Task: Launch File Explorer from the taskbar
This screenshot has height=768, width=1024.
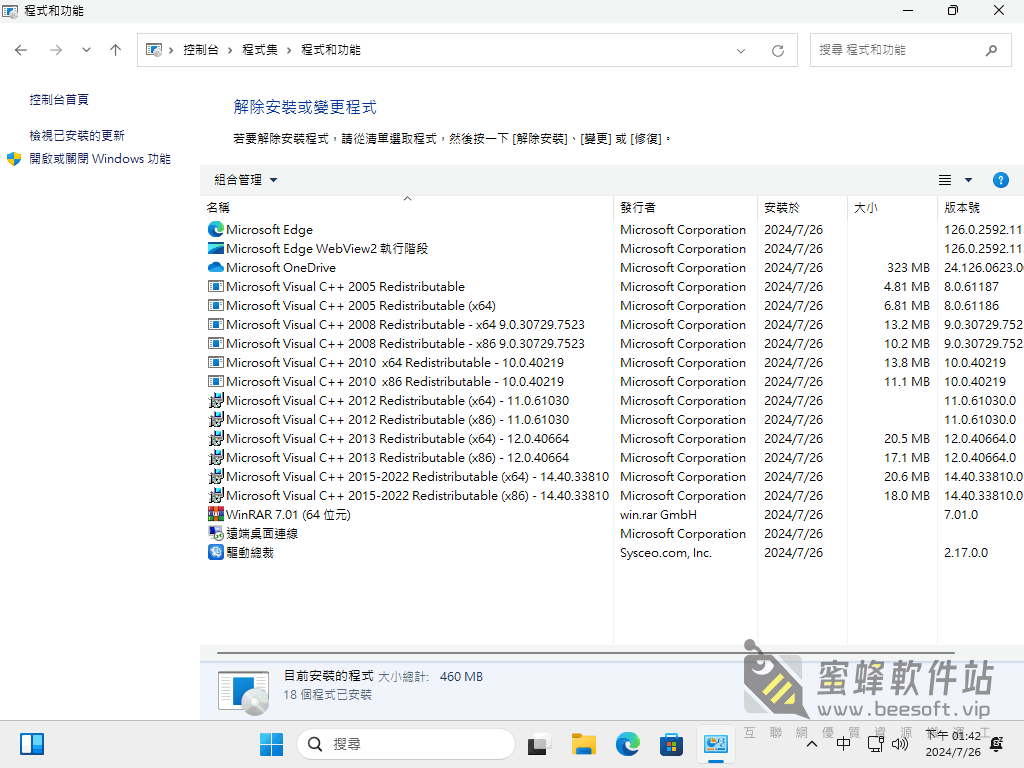Action: pyautogui.click(x=583, y=744)
